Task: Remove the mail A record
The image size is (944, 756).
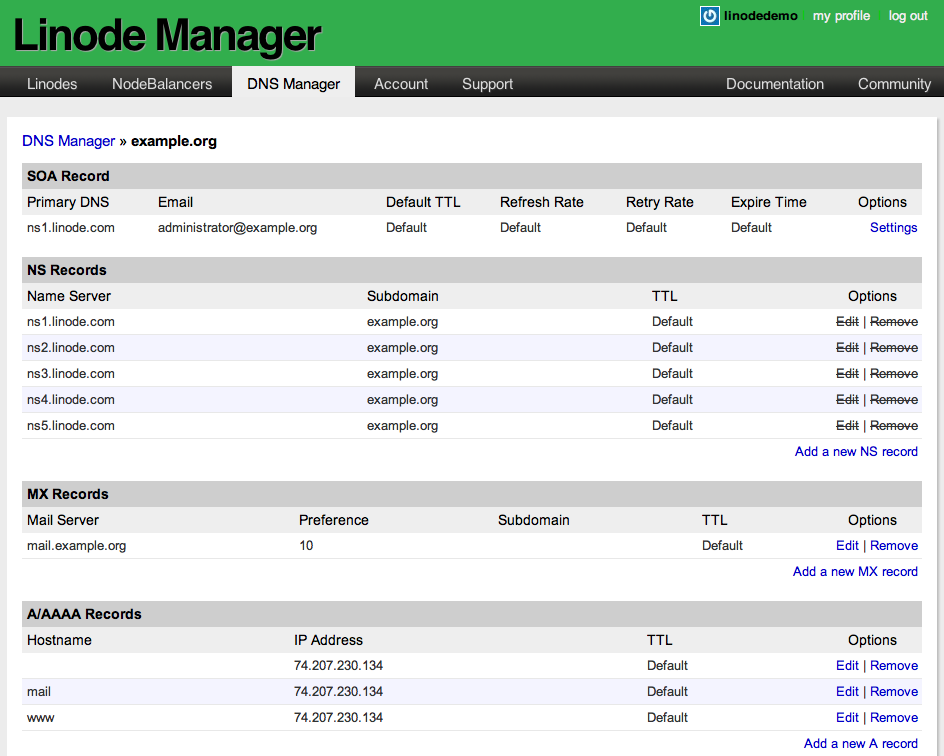Action: (x=894, y=692)
